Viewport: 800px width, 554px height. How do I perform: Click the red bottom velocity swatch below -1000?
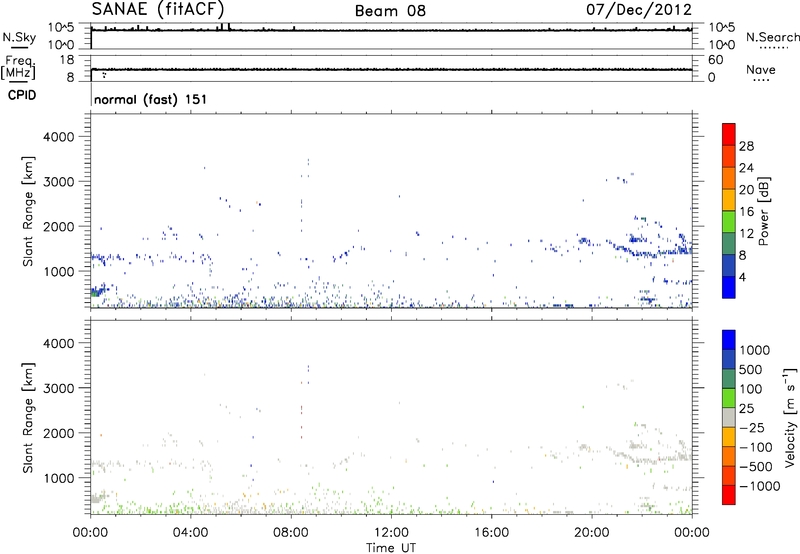(729, 495)
